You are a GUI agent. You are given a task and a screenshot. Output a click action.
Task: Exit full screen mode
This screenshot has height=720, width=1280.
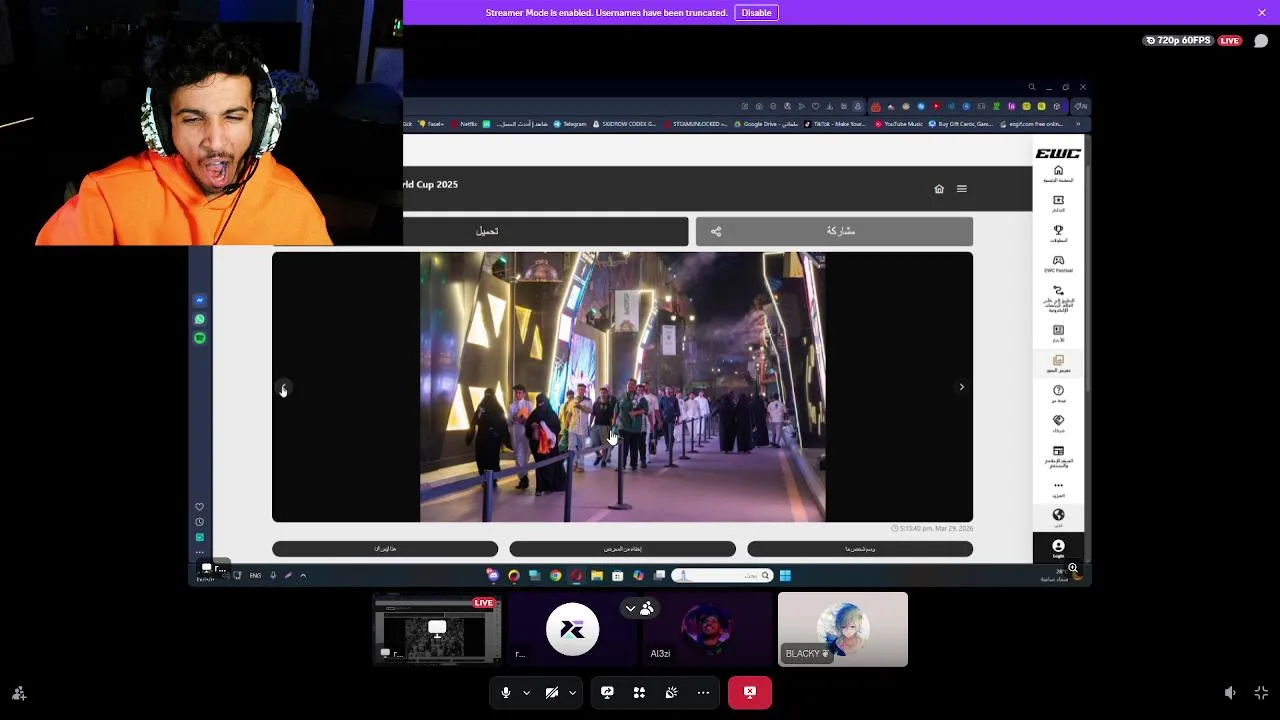(1261, 692)
